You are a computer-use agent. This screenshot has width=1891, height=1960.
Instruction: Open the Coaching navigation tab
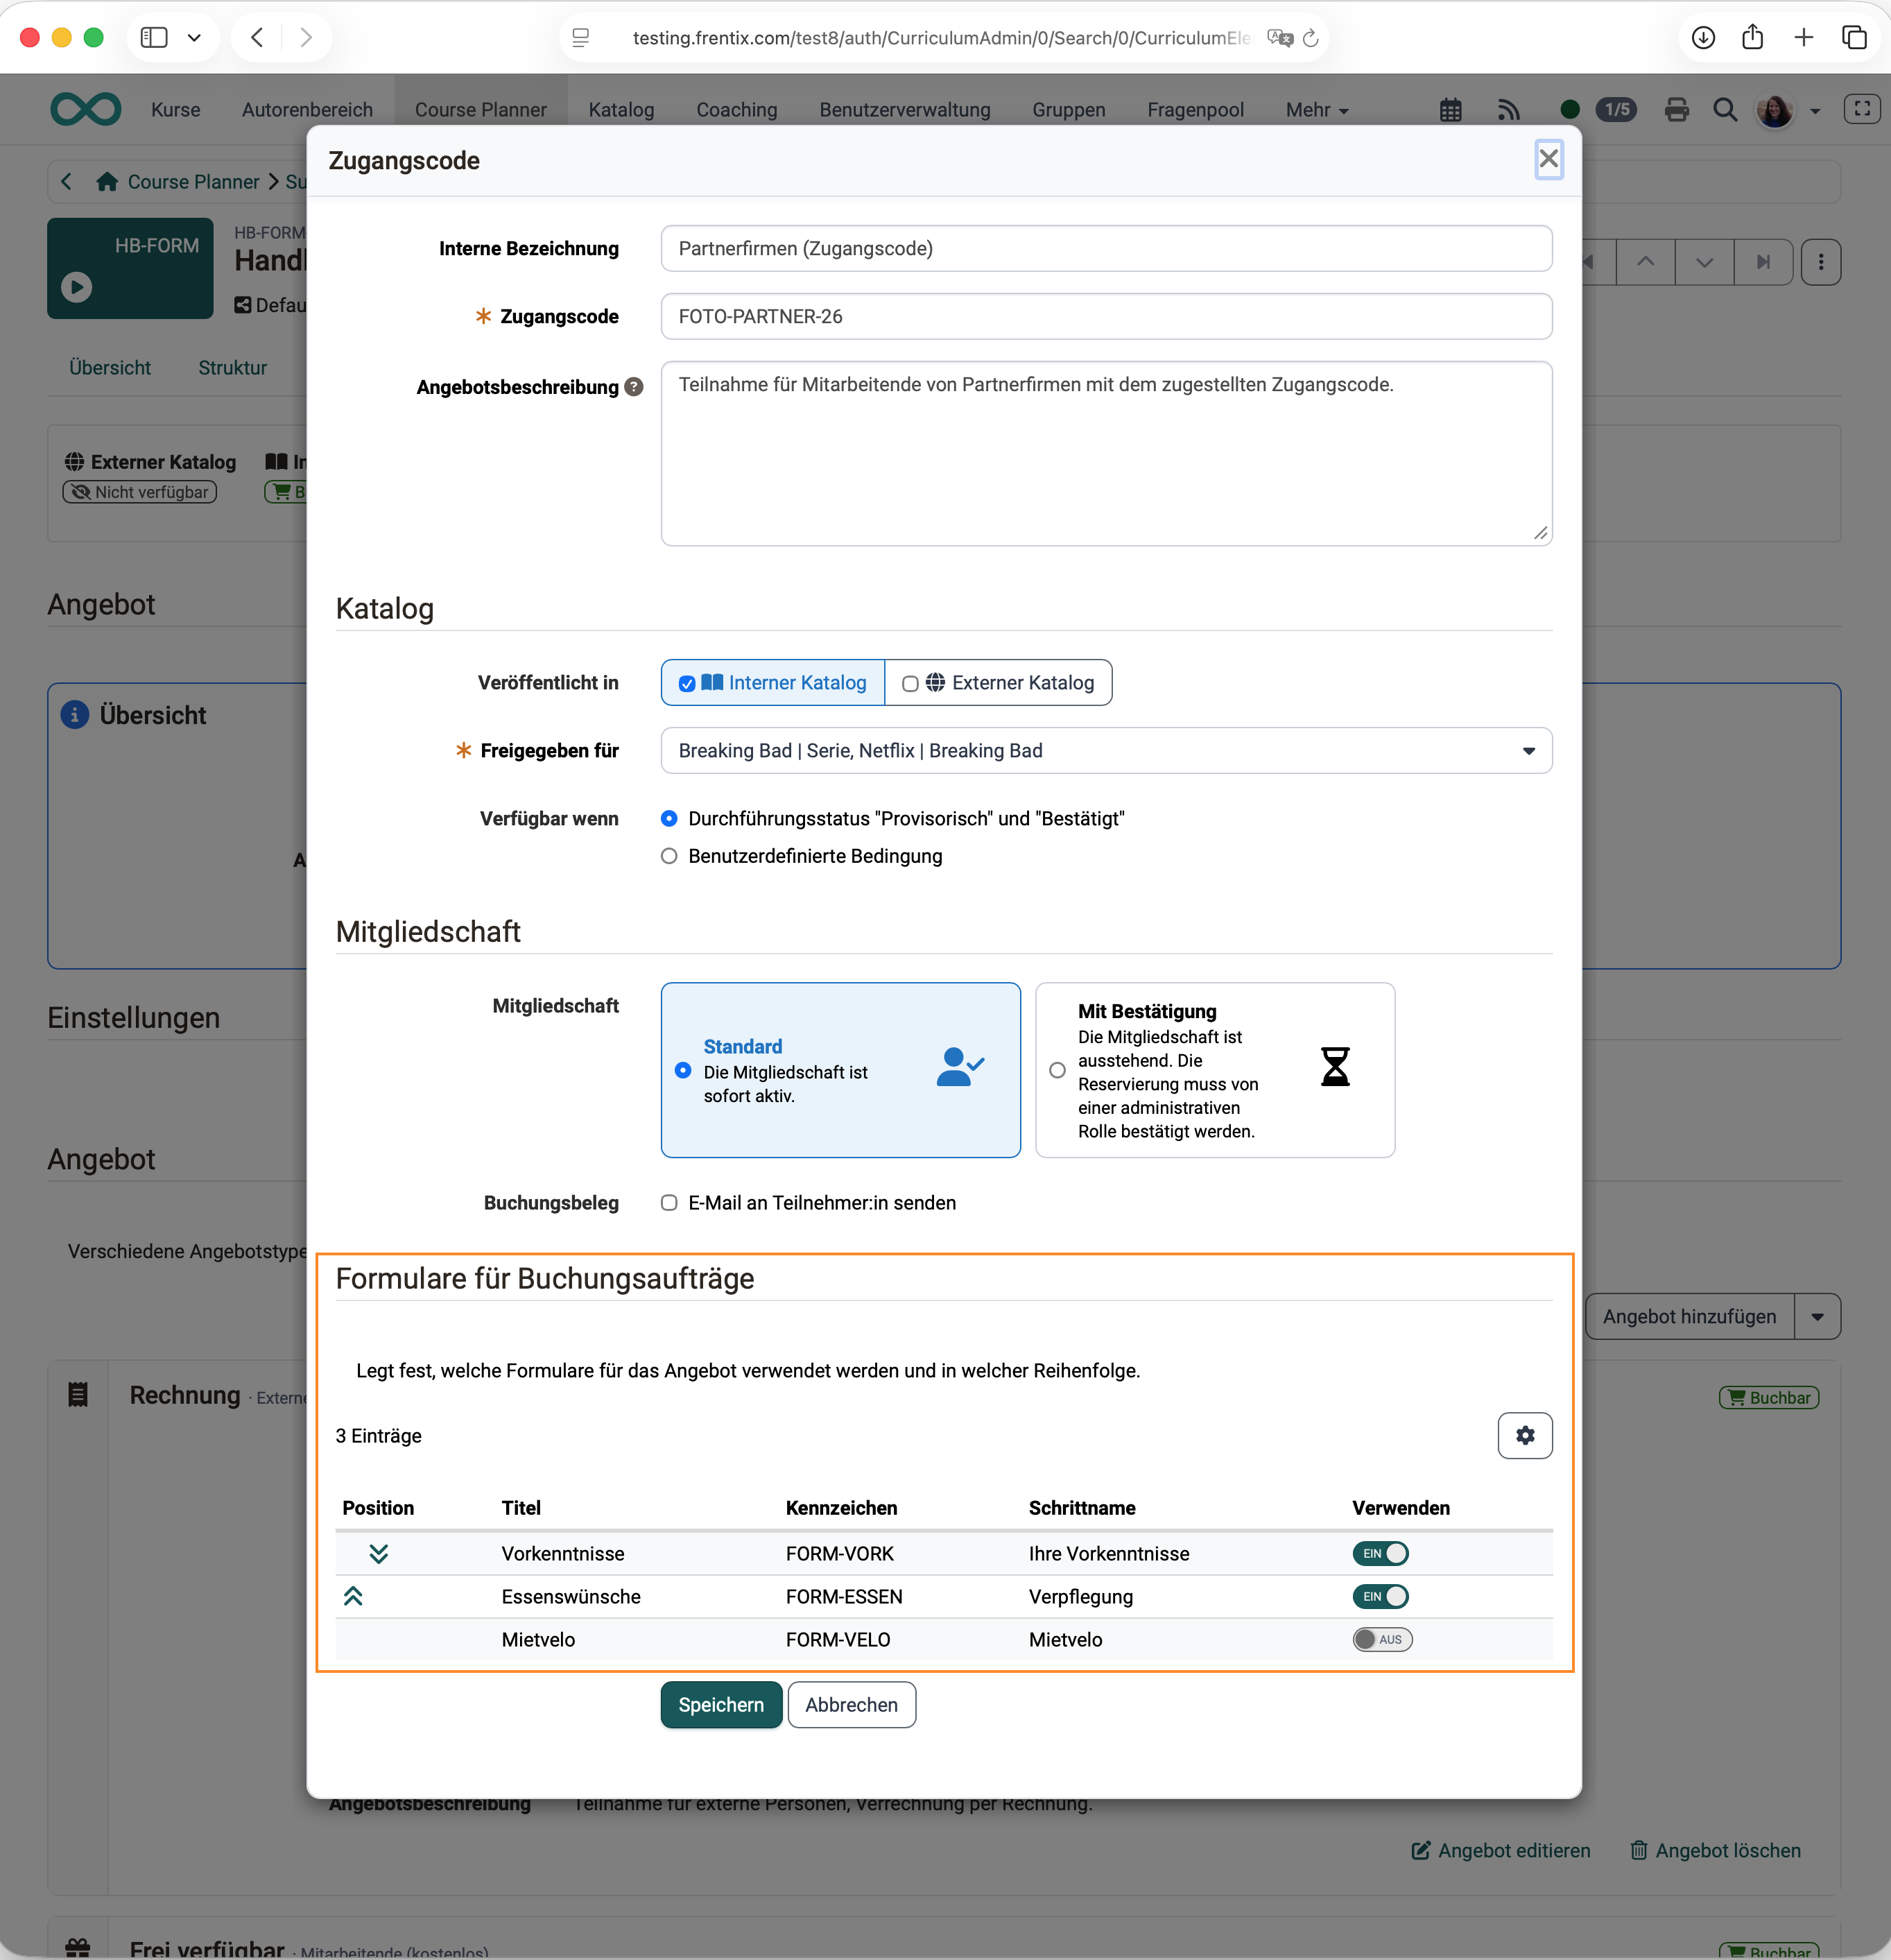click(736, 110)
